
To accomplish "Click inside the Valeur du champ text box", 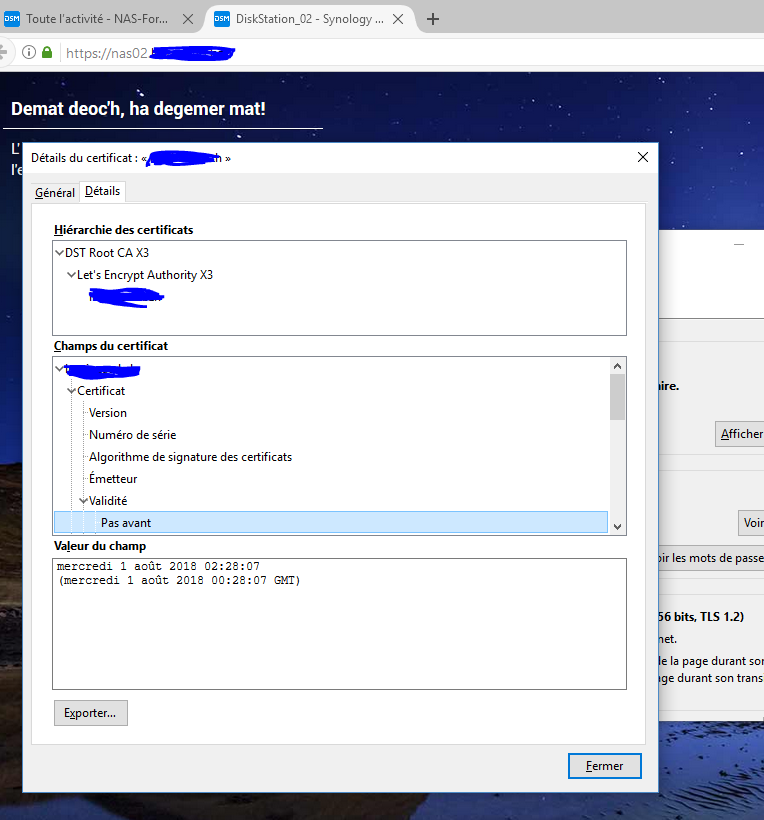I will click(339, 624).
